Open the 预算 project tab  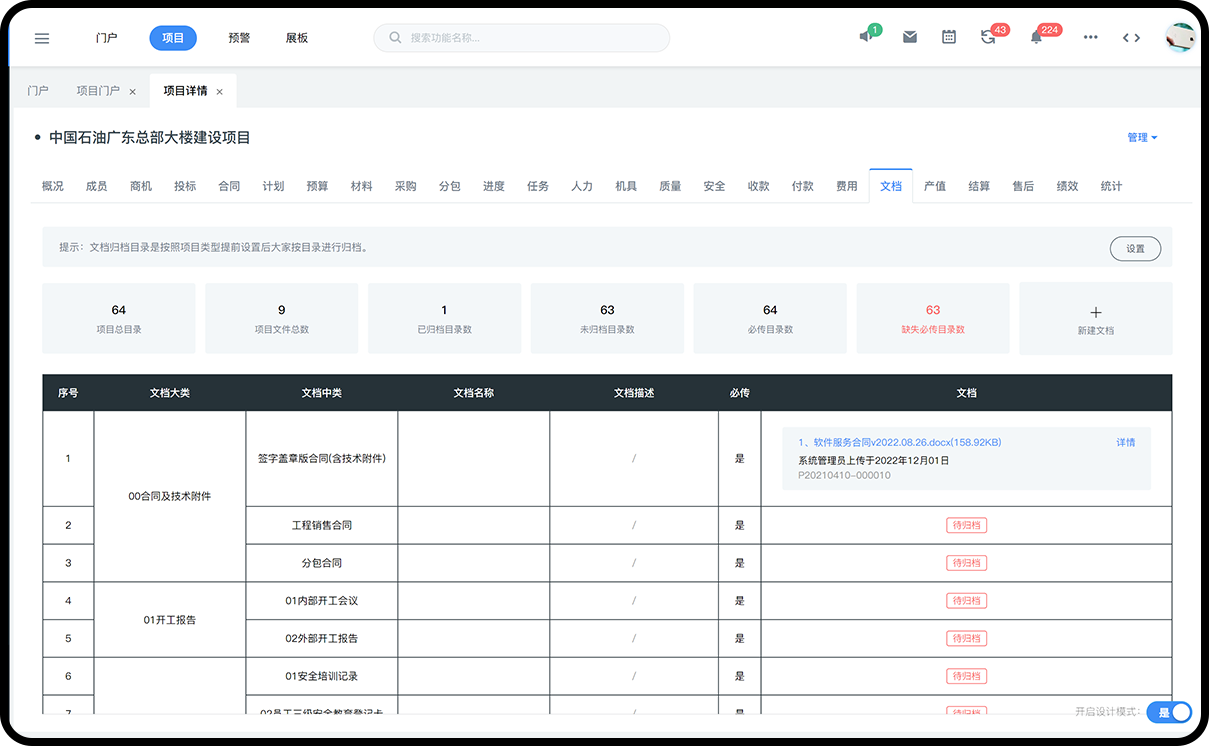pos(317,186)
